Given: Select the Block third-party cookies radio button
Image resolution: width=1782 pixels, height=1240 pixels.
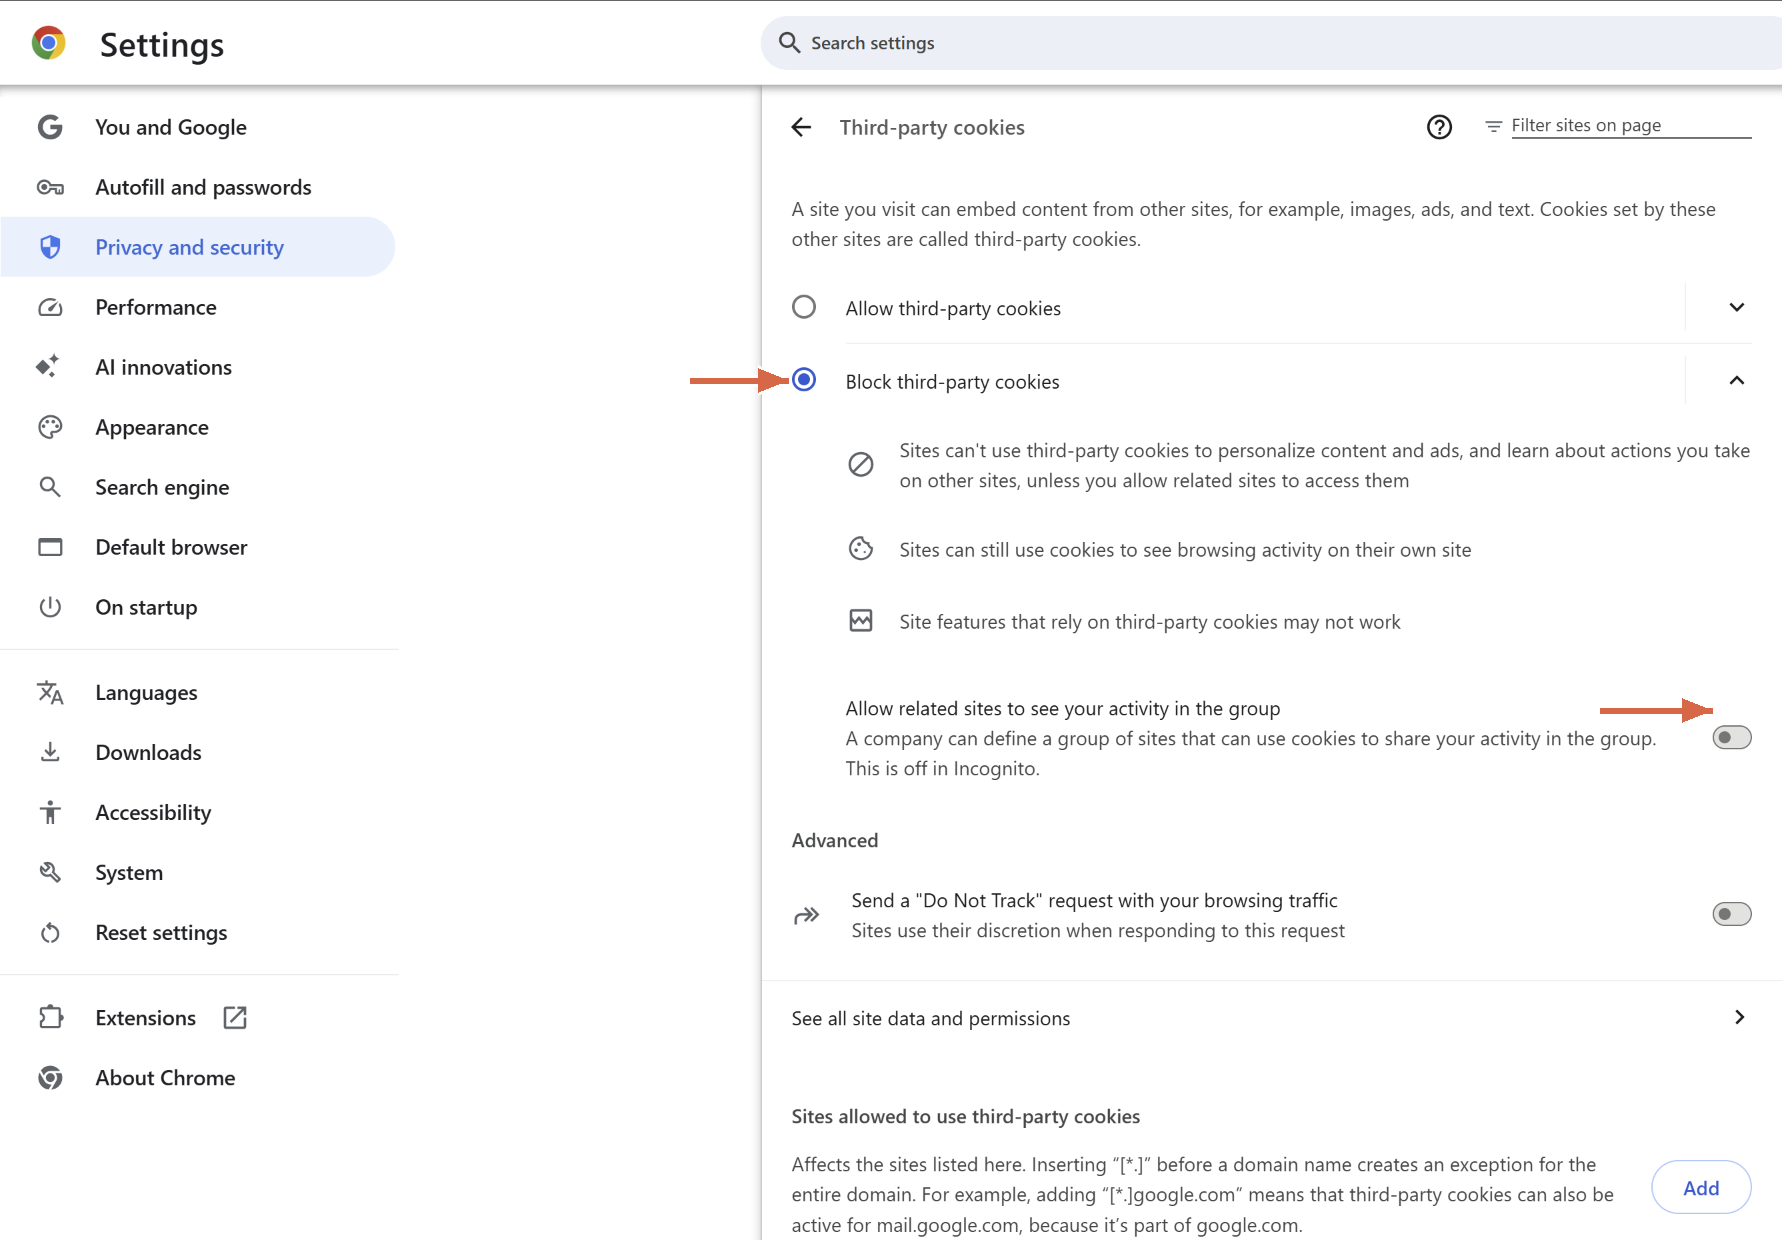Looking at the screenshot, I should tap(804, 379).
